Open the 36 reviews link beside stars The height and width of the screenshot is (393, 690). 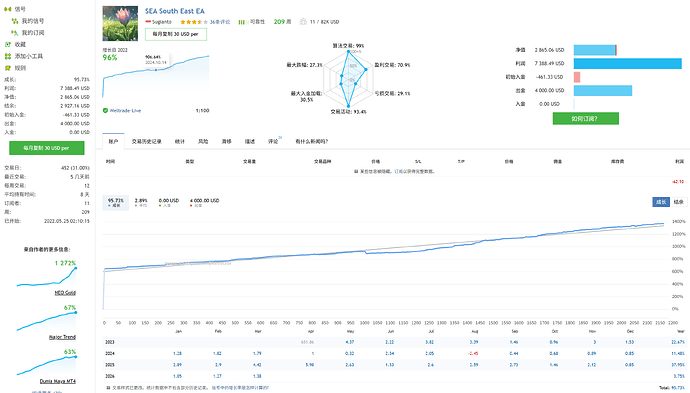(x=220, y=22)
